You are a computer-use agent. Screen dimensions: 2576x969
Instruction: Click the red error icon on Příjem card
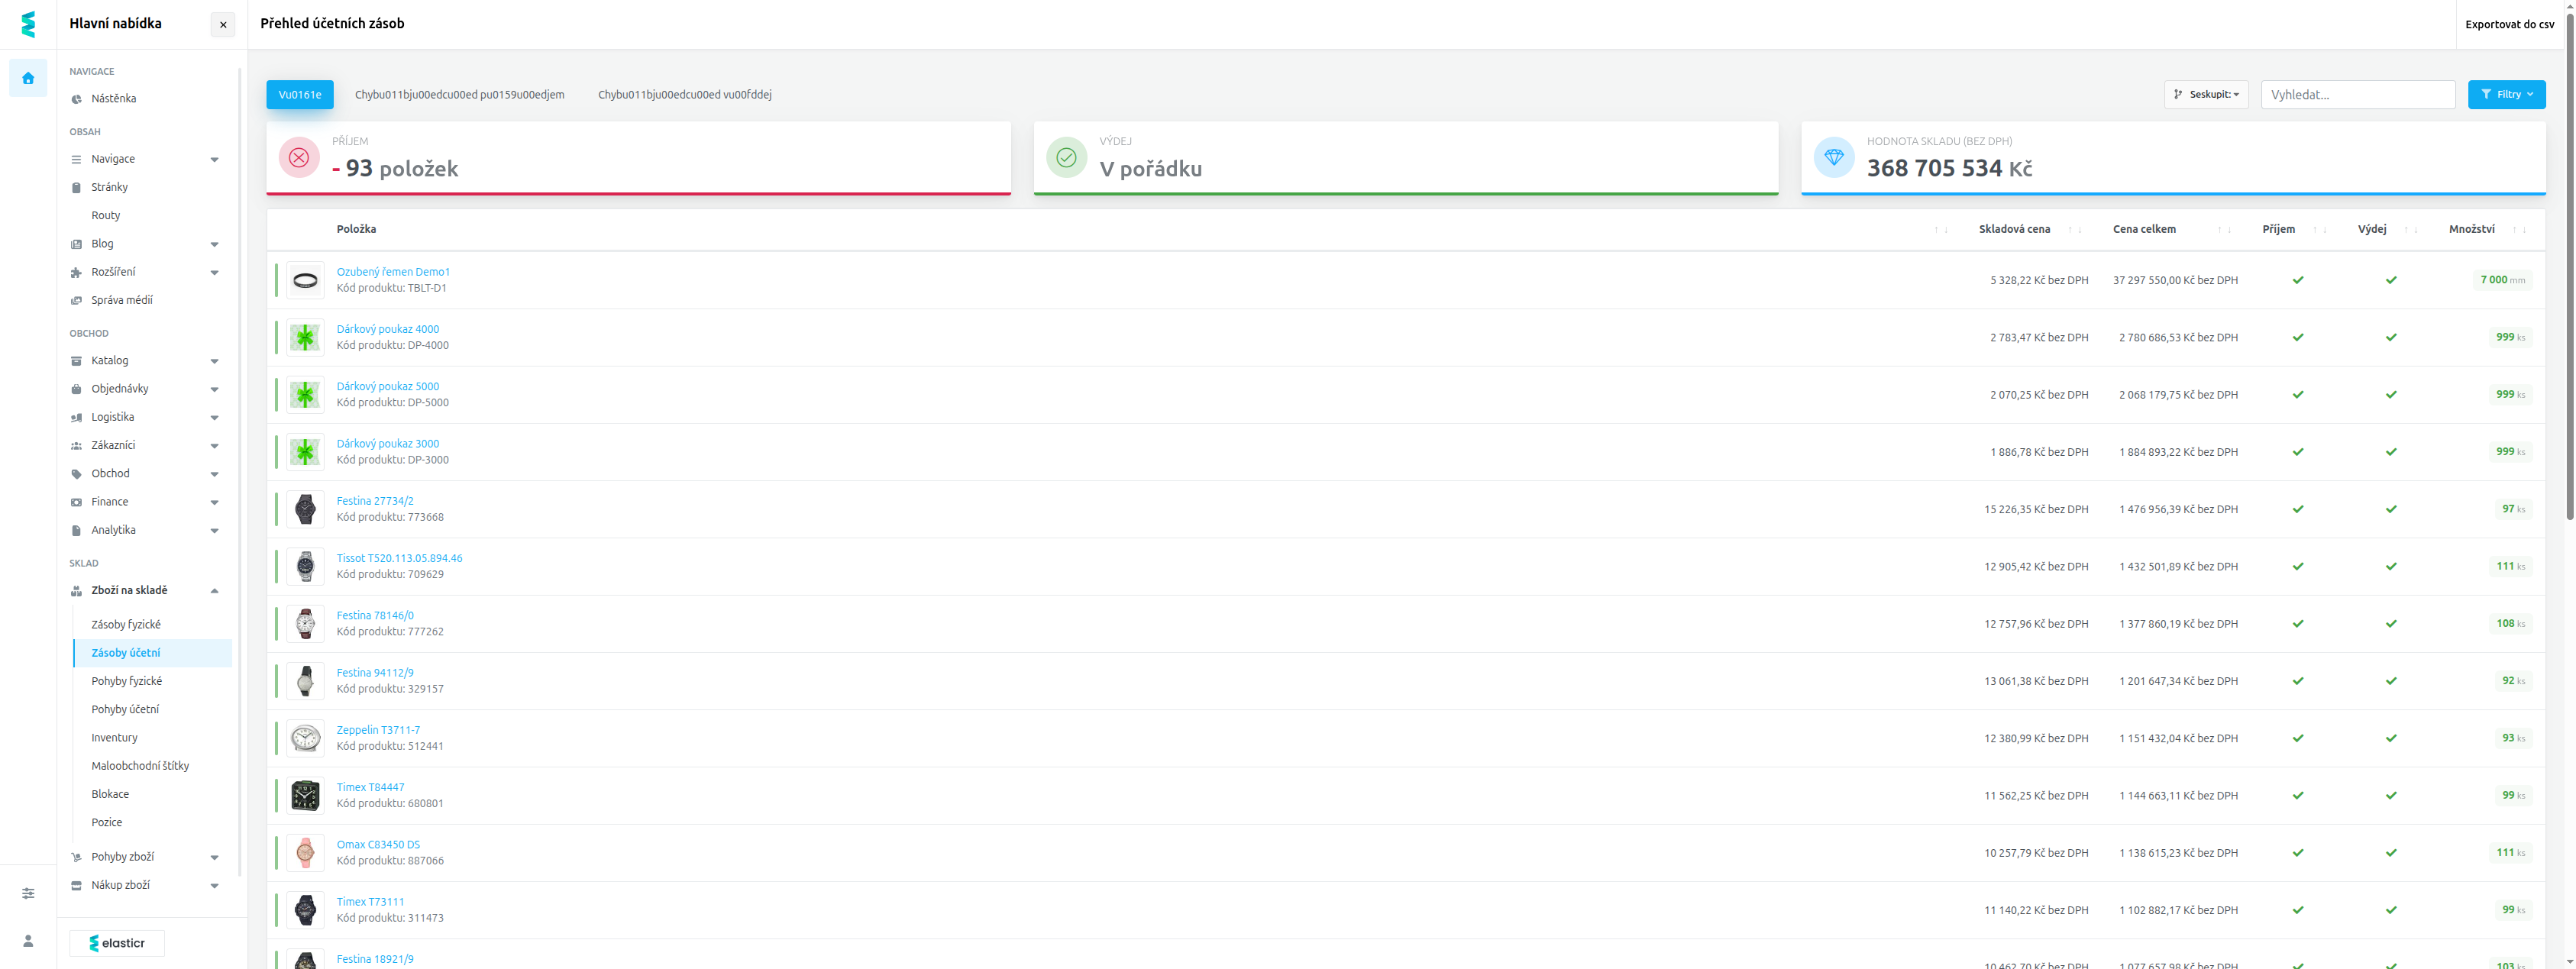pos(299,158)
